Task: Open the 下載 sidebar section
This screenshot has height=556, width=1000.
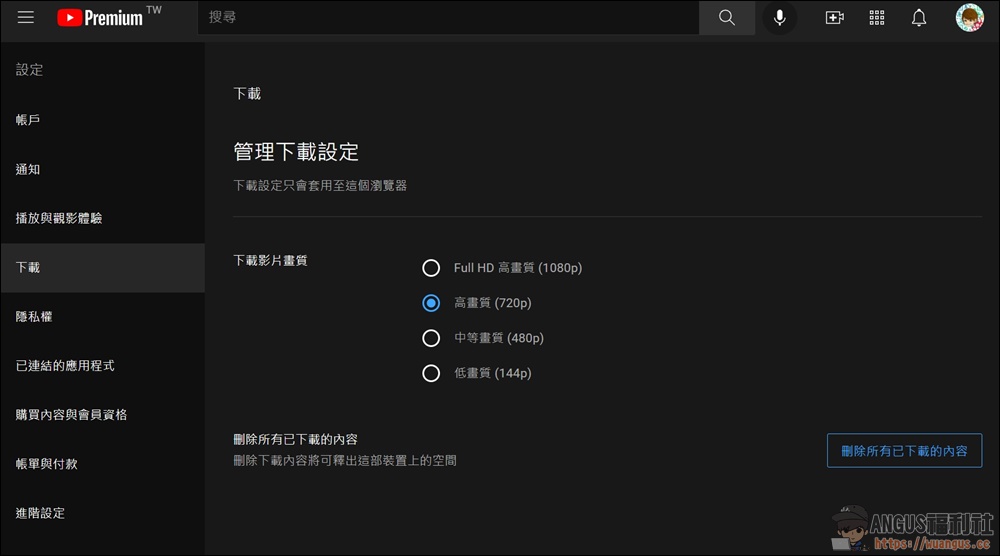Action: coord(103,268)
